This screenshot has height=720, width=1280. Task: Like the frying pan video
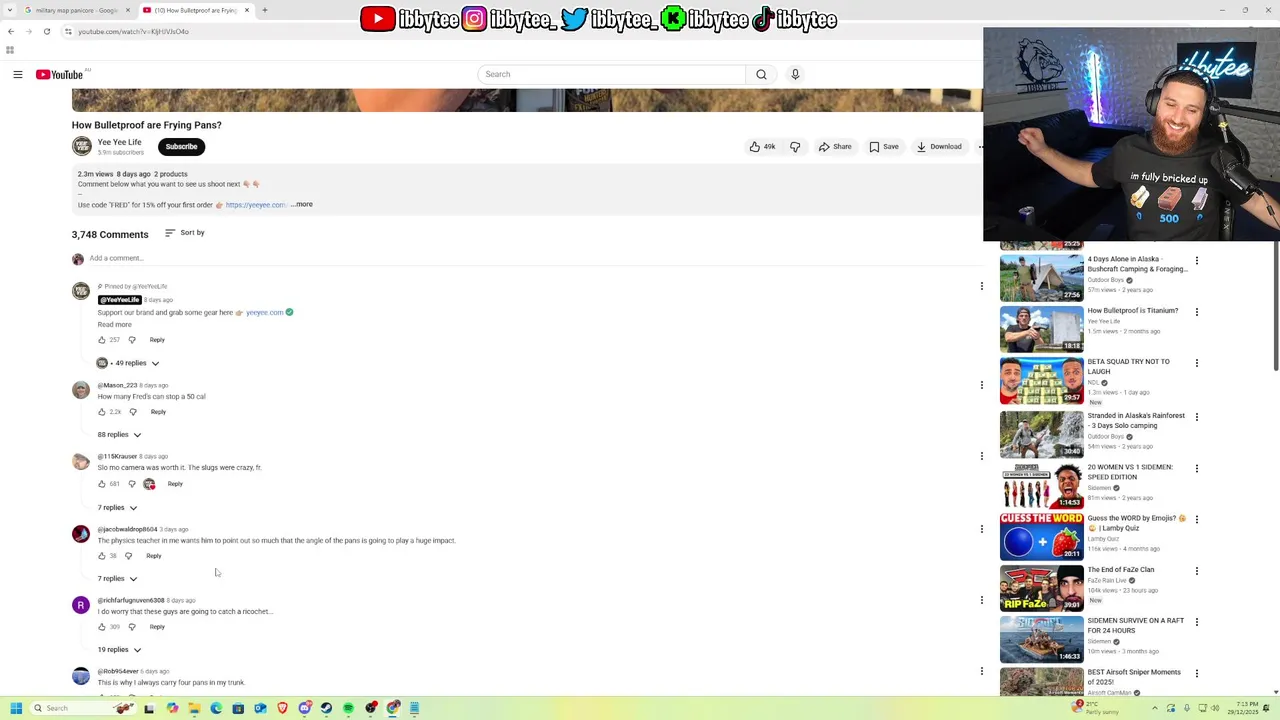(x=762, y=147)
